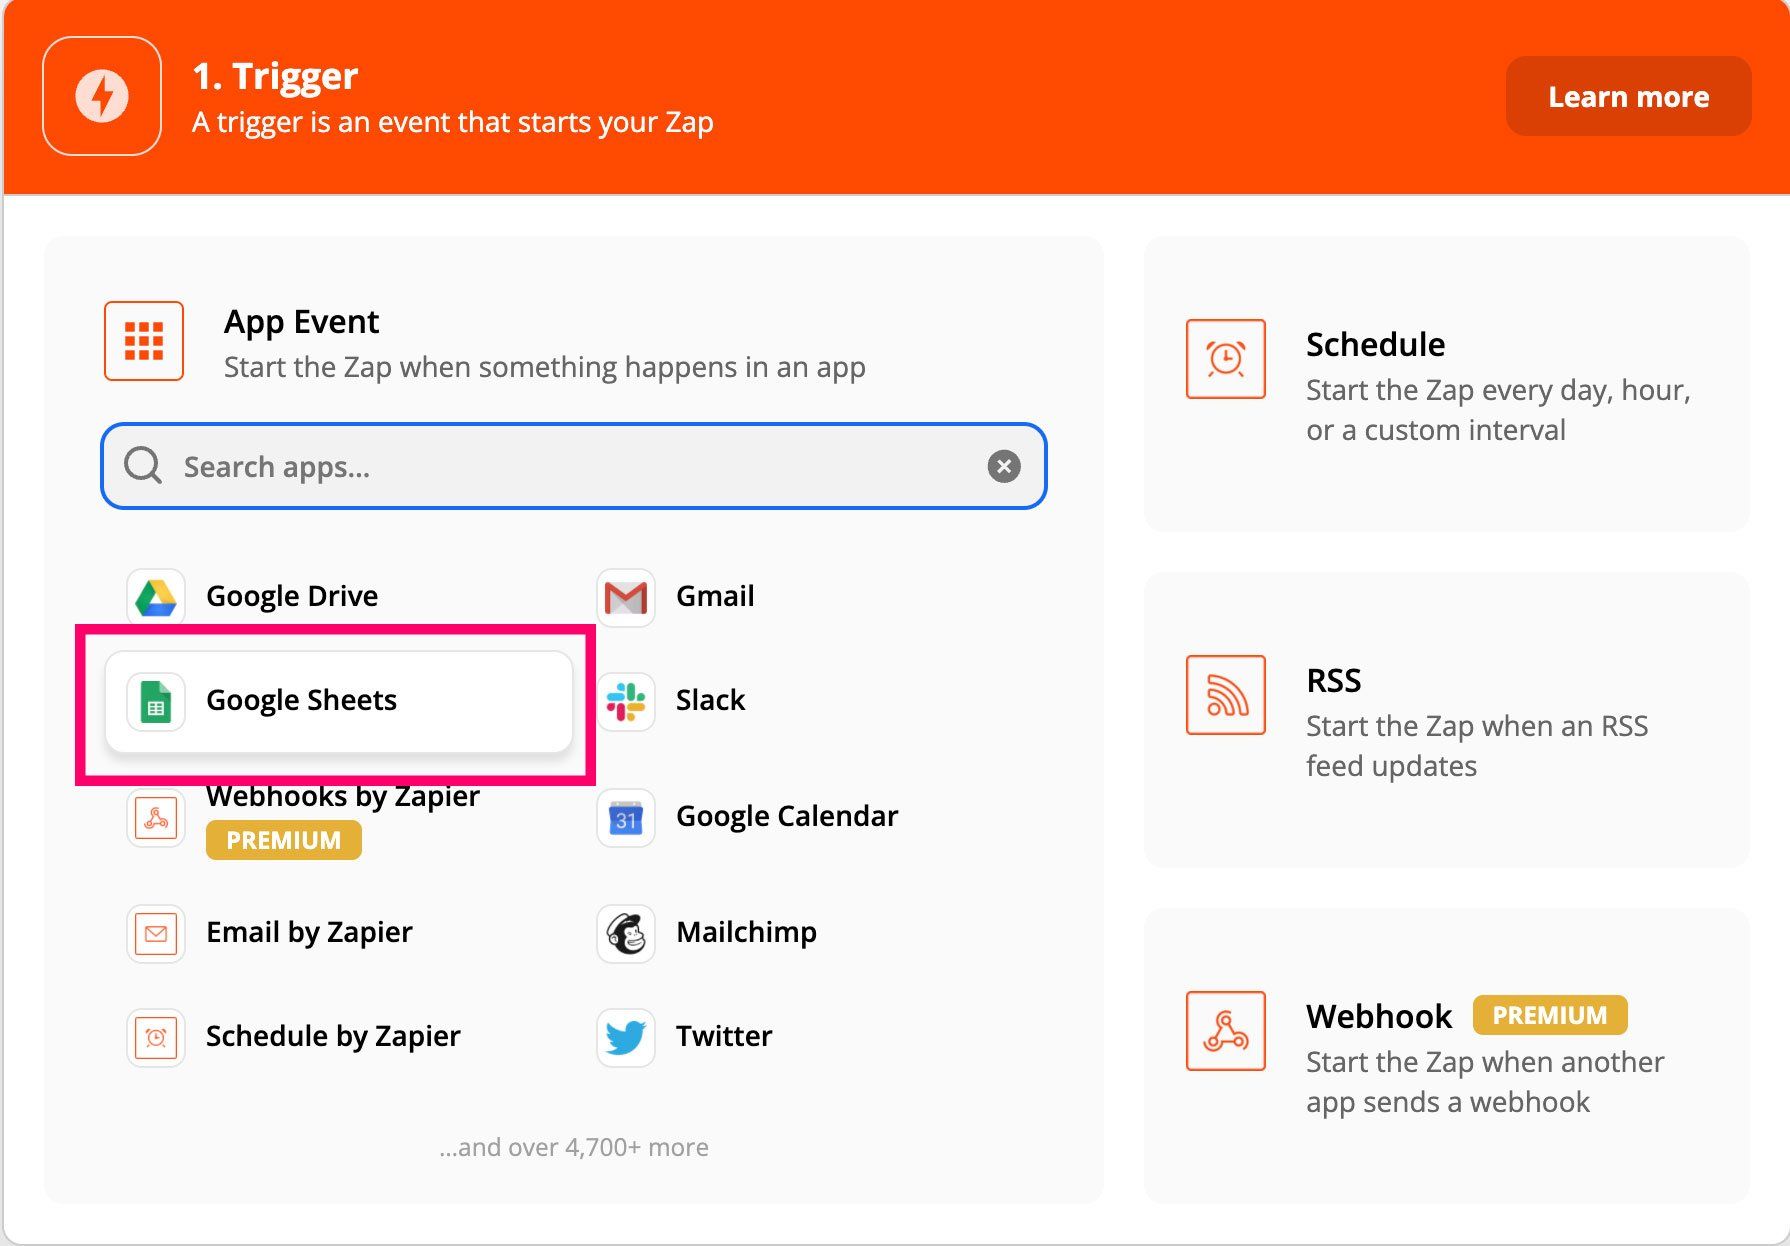Click 'Start the Zap when another app' description
1790x1246 pixels.
pyautogui.click(x=1485, y=1082)
